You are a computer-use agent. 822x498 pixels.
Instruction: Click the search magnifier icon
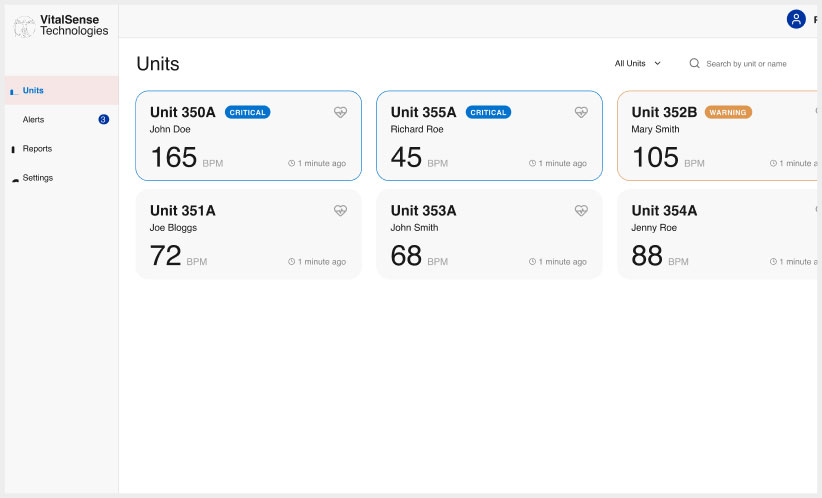(694, 63)
